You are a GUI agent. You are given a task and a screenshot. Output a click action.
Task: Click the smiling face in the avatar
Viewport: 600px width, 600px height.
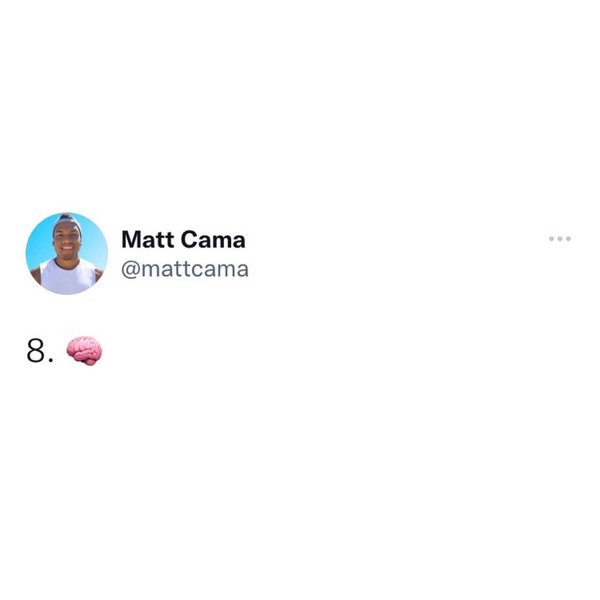point(67,241)
